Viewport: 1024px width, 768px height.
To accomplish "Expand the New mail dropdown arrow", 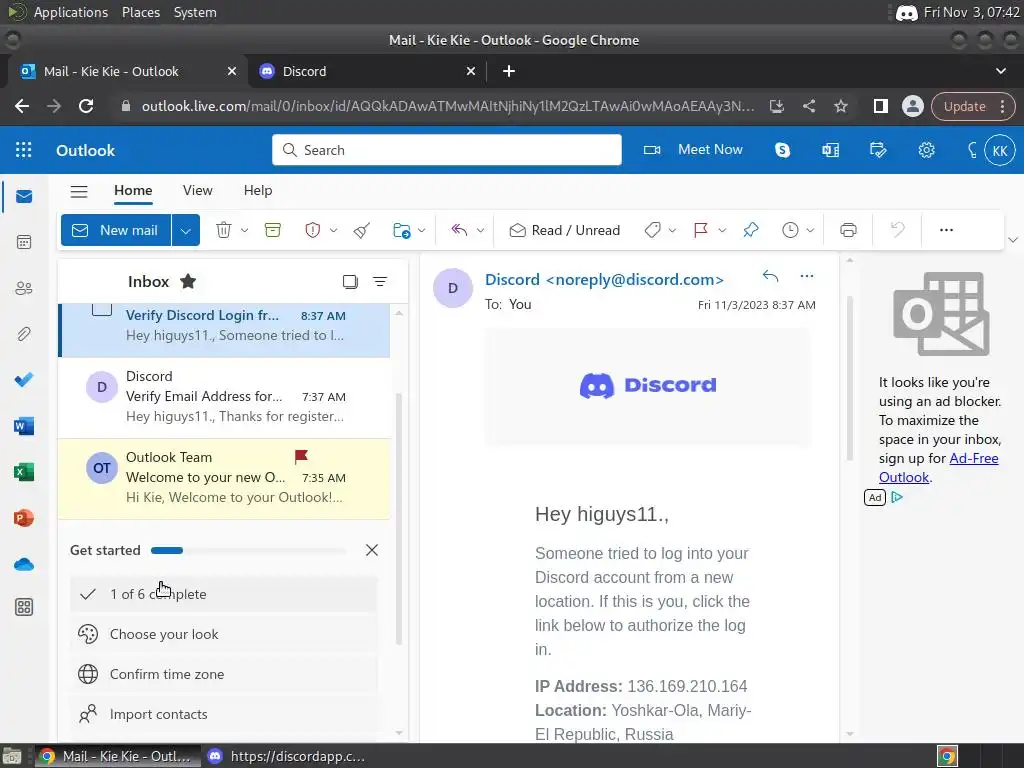I will [x=185, y=231].
